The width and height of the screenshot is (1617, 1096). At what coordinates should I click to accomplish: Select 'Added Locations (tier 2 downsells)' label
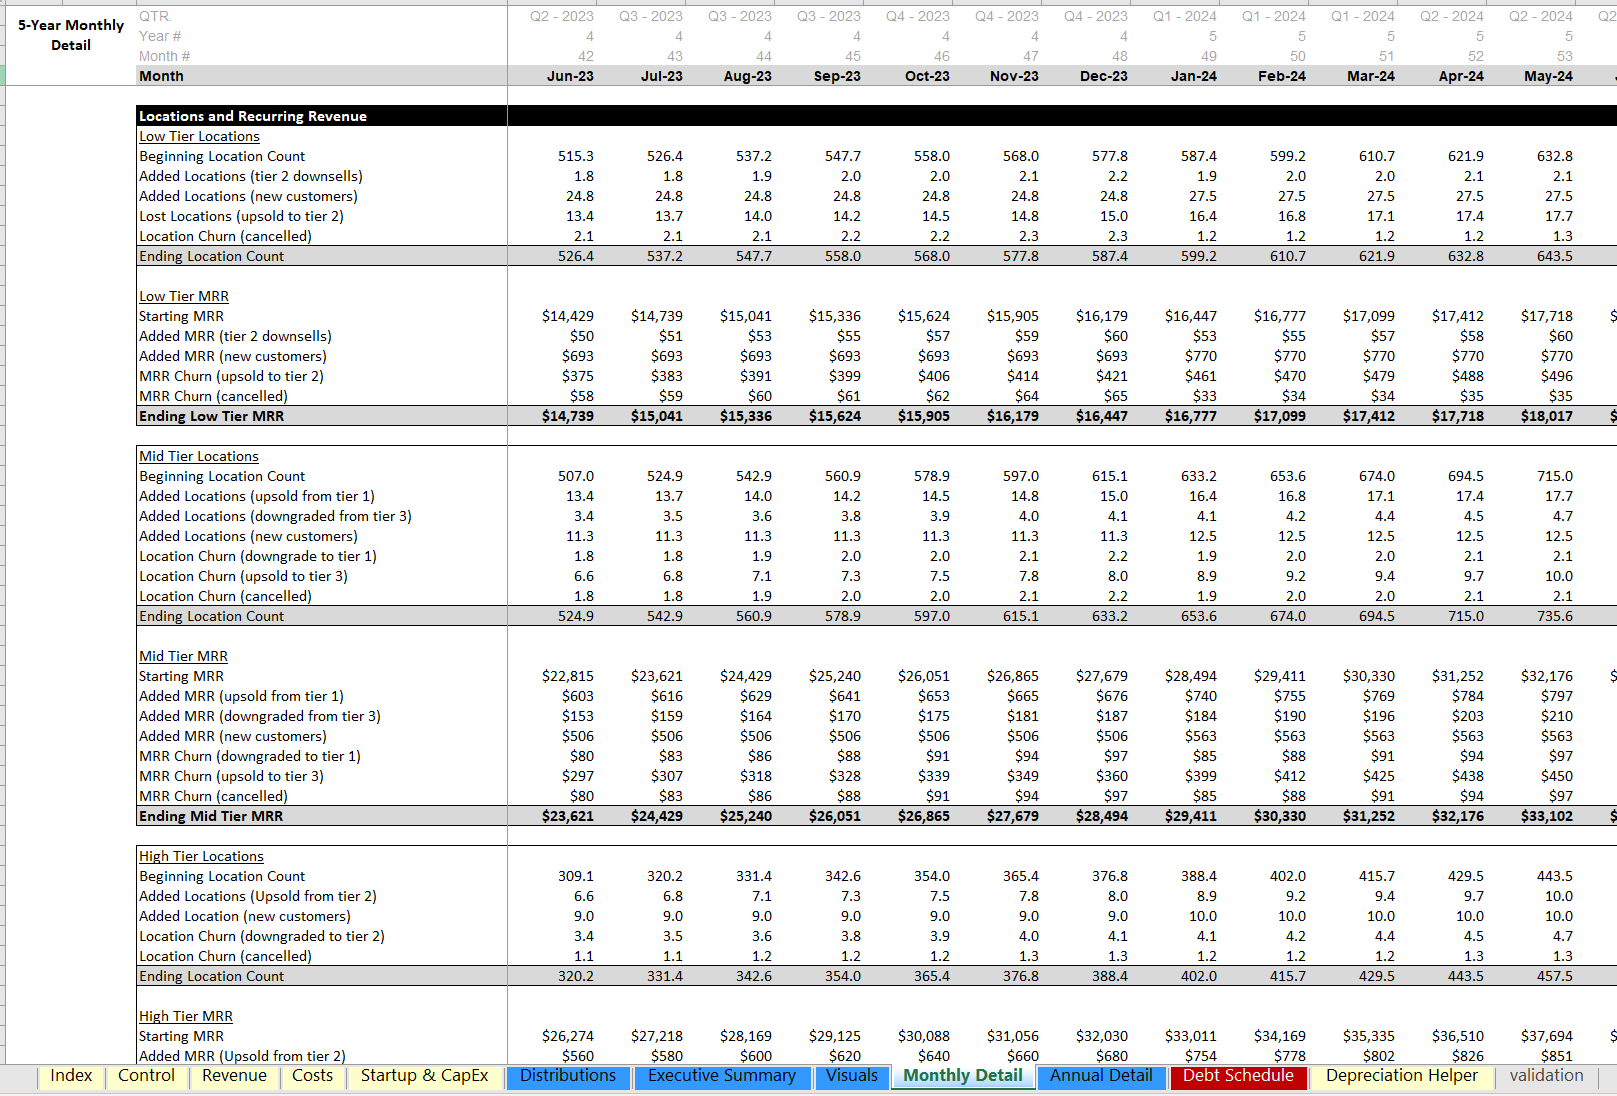pyautogui.click(x=251, y=176)
